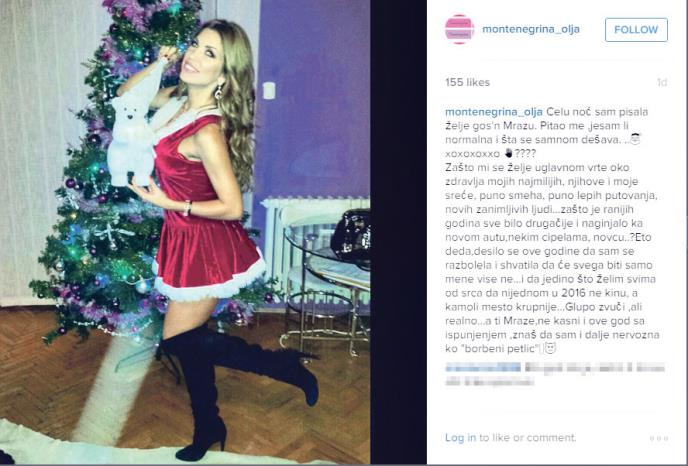Image resolution: width=688 pixels, height=466 pixels.
Task: Click the Santa emoji in the caption
Action: pyautogui.click(x=634, y=140)
